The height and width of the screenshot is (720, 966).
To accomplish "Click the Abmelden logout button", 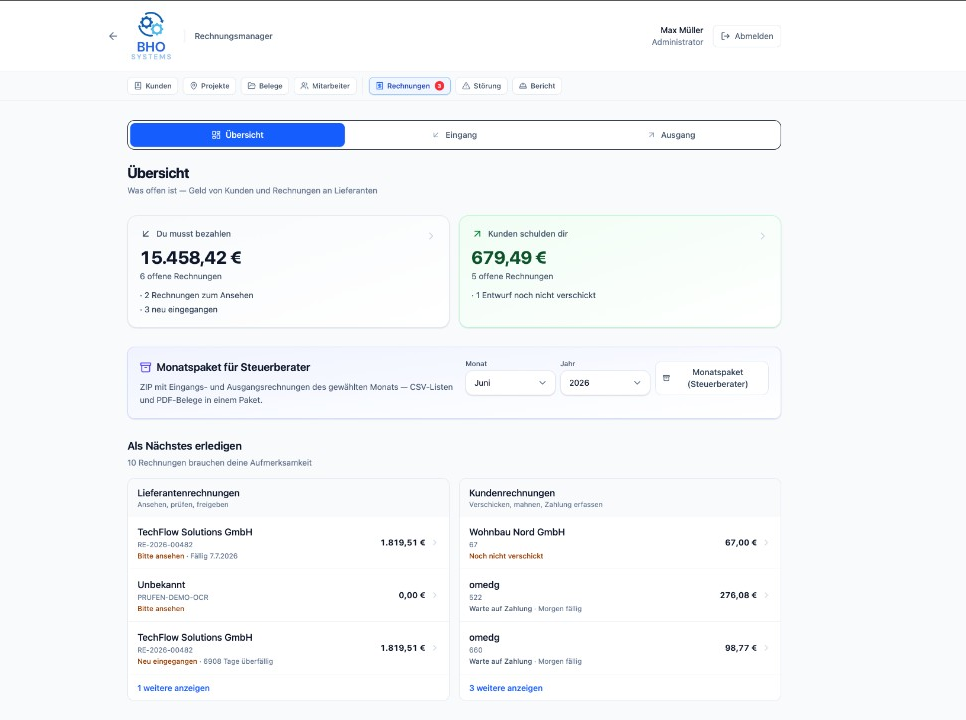I will coord(747,36).
